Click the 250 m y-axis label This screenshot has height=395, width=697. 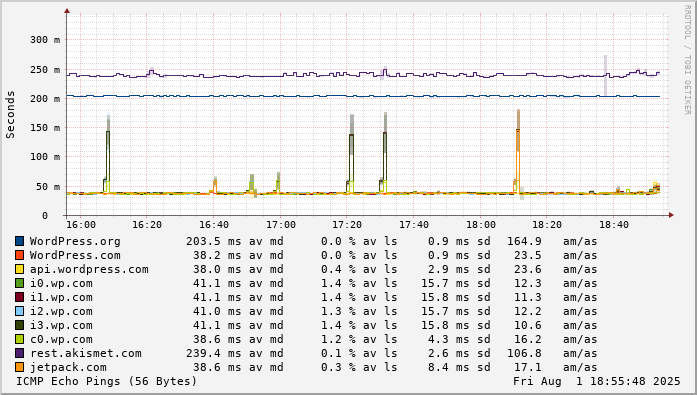coord(45,70)
